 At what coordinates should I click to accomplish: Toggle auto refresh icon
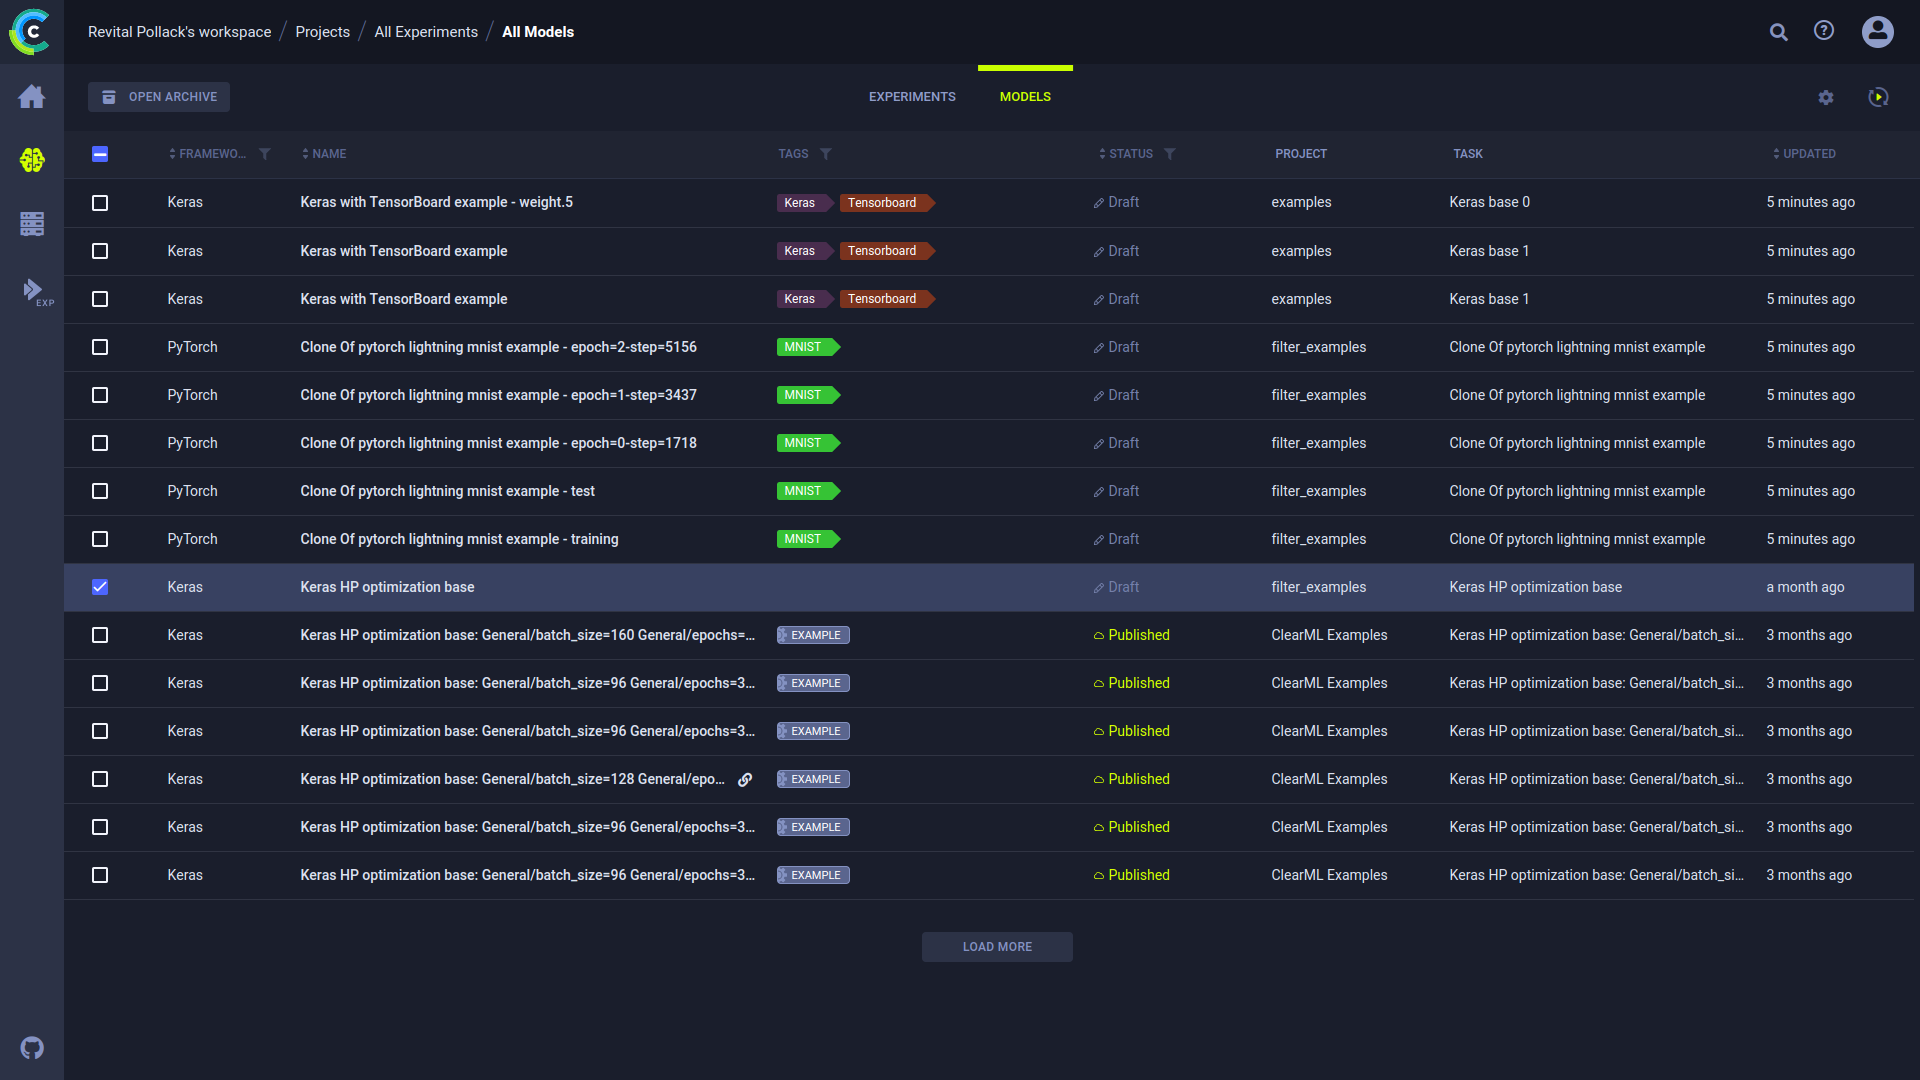pos(1878,97)
